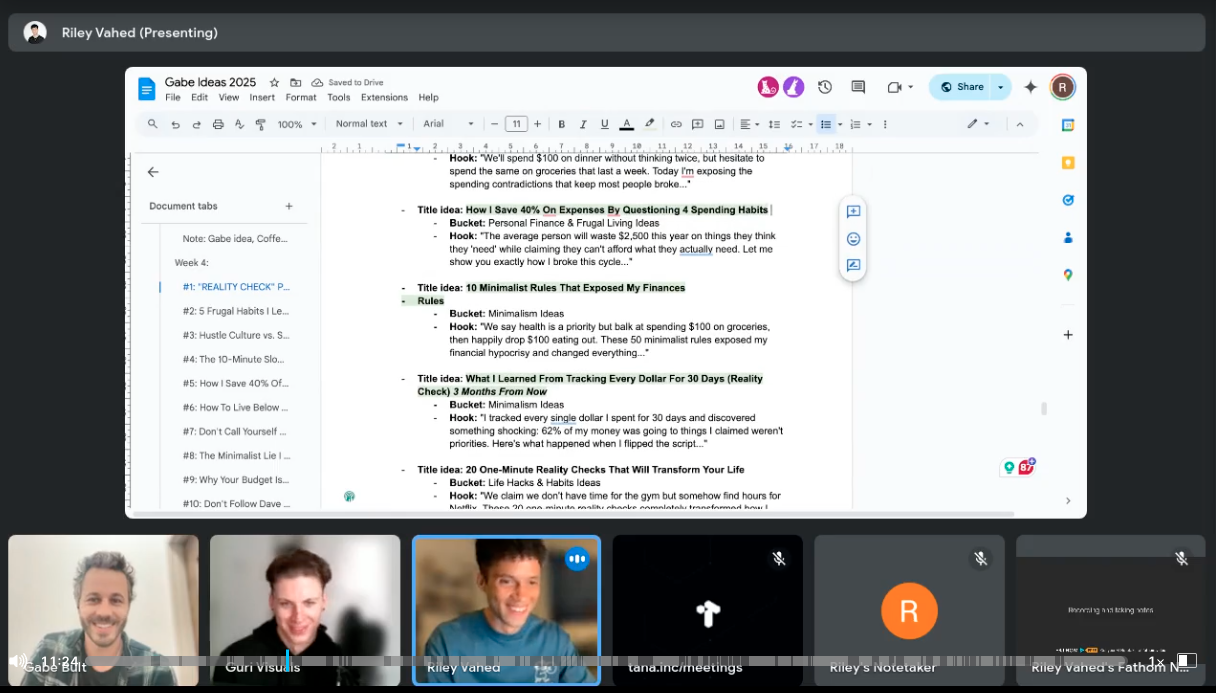This screenshot has height=693, width=1216.
Task: Click the version history clock icon
Action: click(x=825, y=87)
